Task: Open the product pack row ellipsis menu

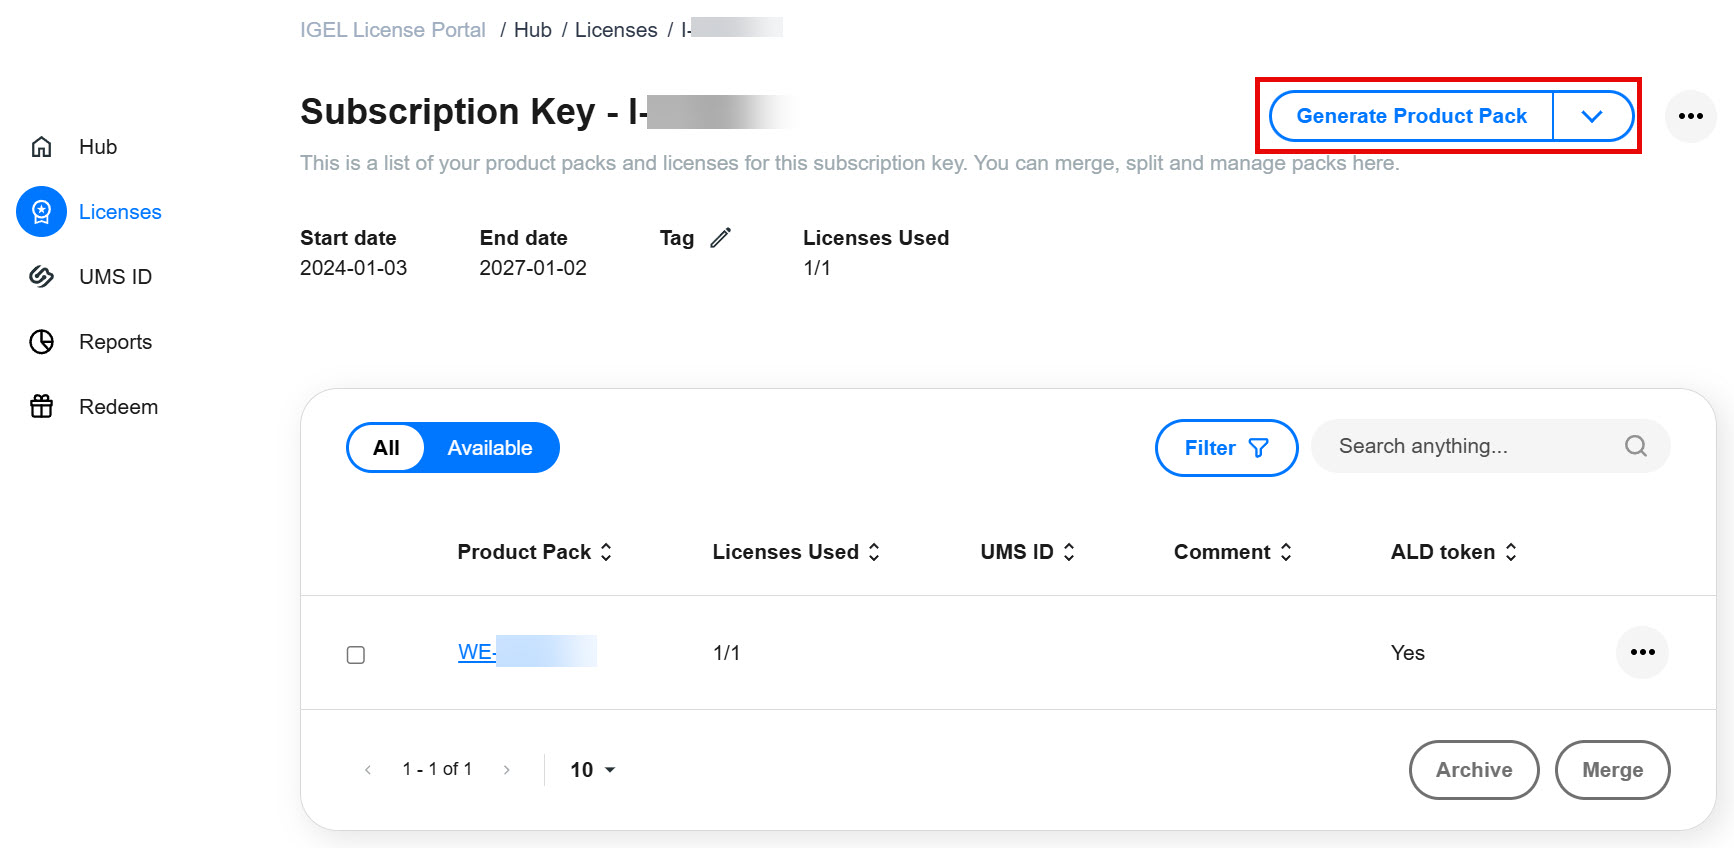Action: pos(1642,652)
